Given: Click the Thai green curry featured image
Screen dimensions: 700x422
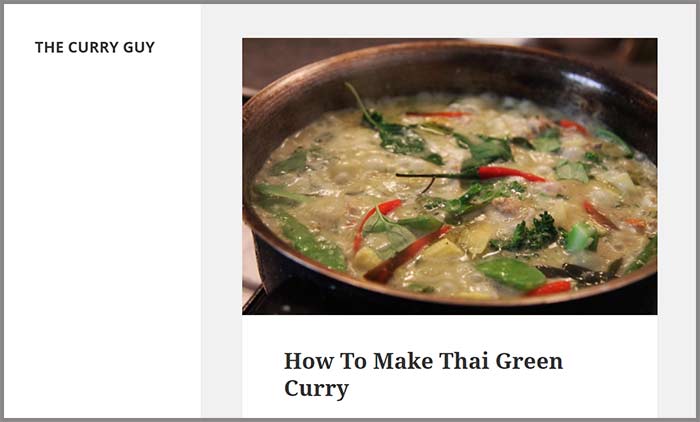Looking at the screenshot, I should coord(450,176).
